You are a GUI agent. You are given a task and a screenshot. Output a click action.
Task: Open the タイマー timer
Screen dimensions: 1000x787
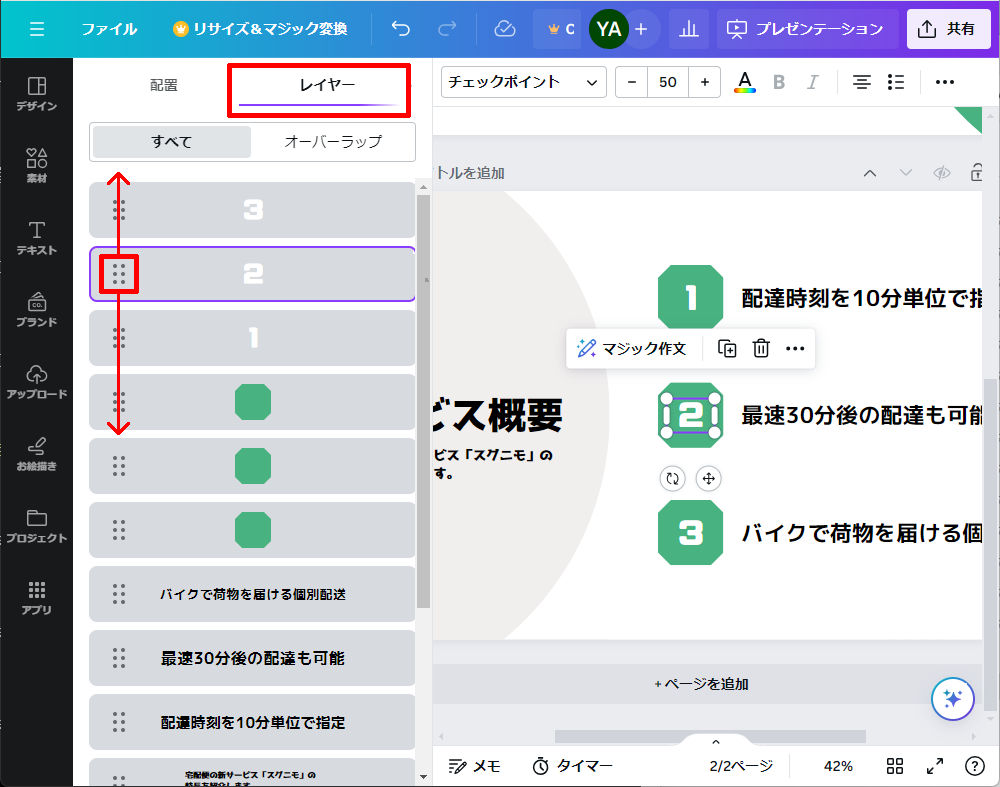[572, 766]
